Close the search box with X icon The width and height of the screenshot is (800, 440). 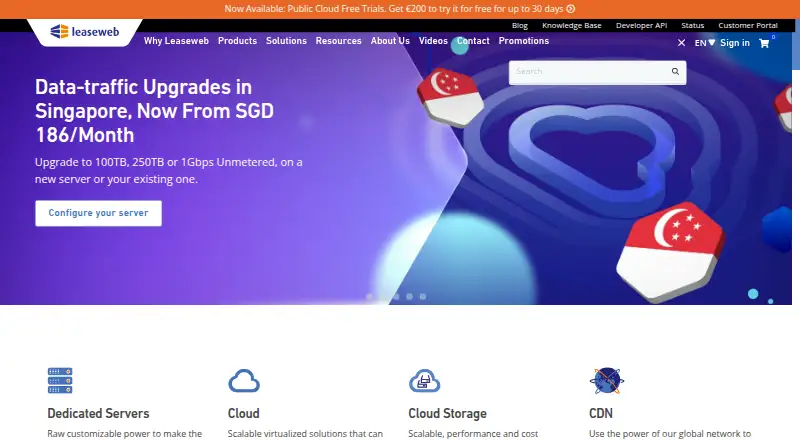tap(681, 43)
